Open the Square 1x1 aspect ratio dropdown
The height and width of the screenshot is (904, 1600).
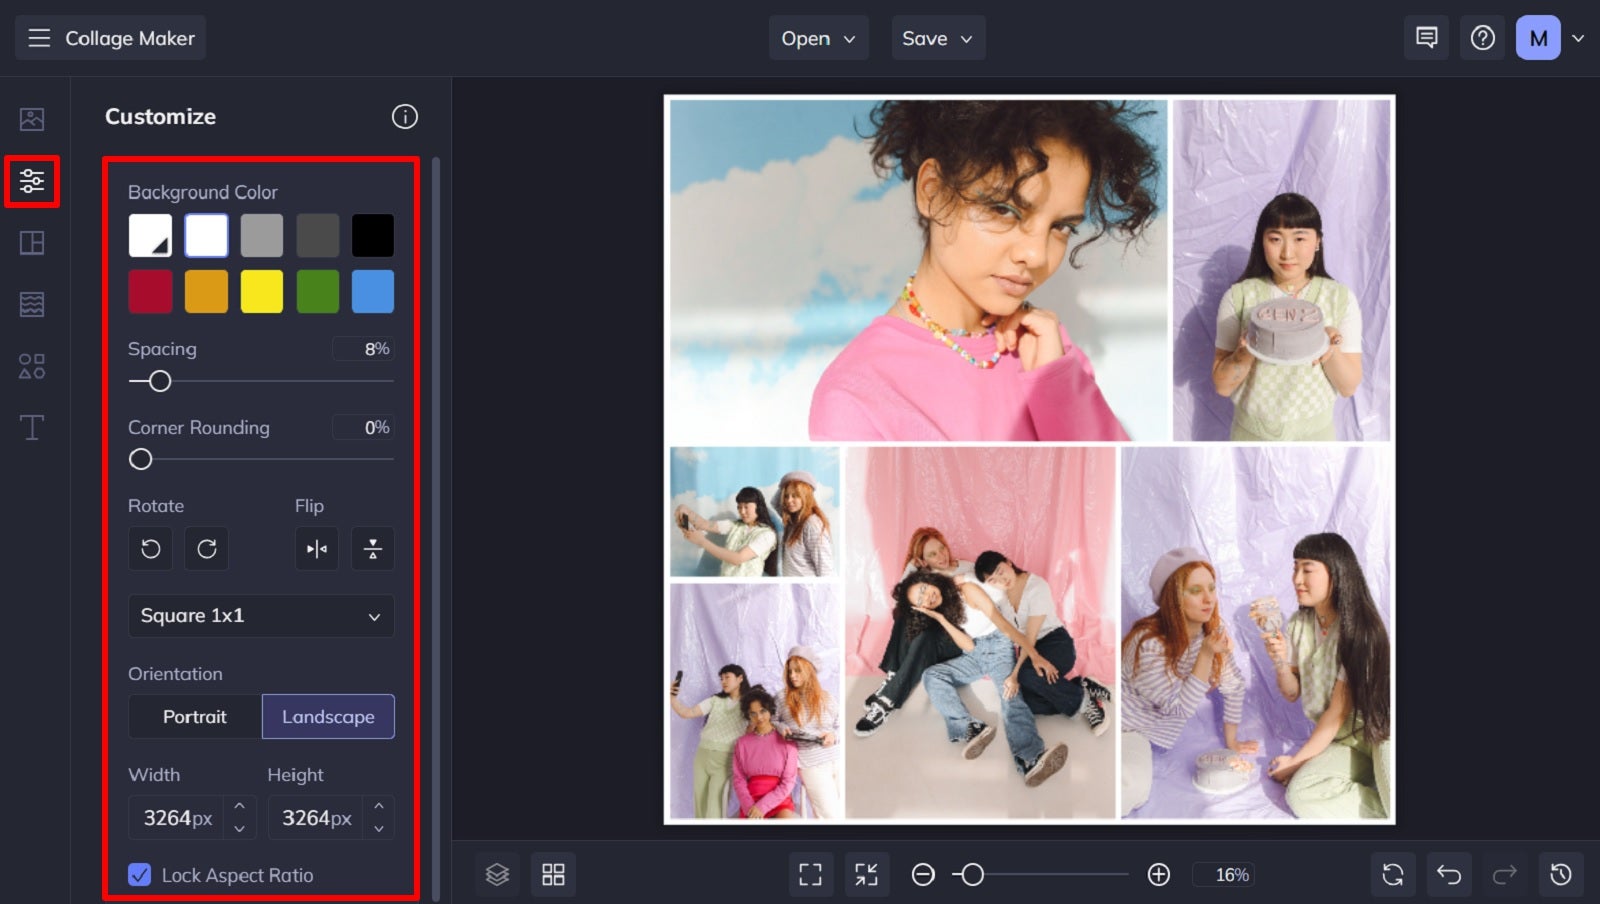point(260,616)
